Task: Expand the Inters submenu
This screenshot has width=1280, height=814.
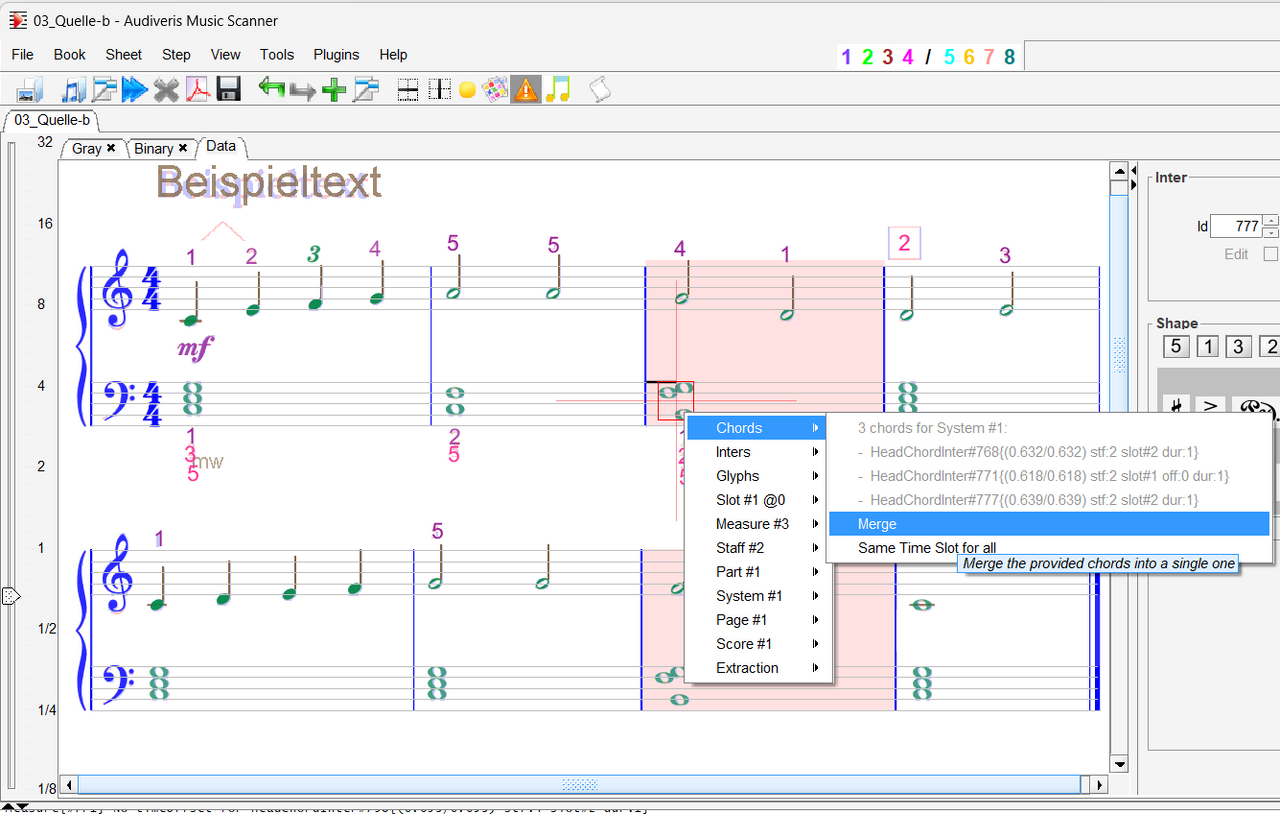Action: click(758, 452)
